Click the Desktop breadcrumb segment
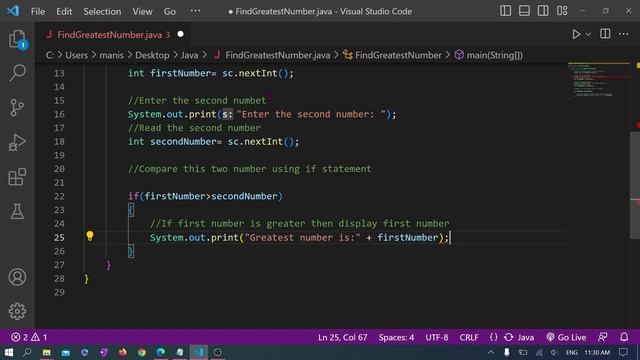 [152, 55]
